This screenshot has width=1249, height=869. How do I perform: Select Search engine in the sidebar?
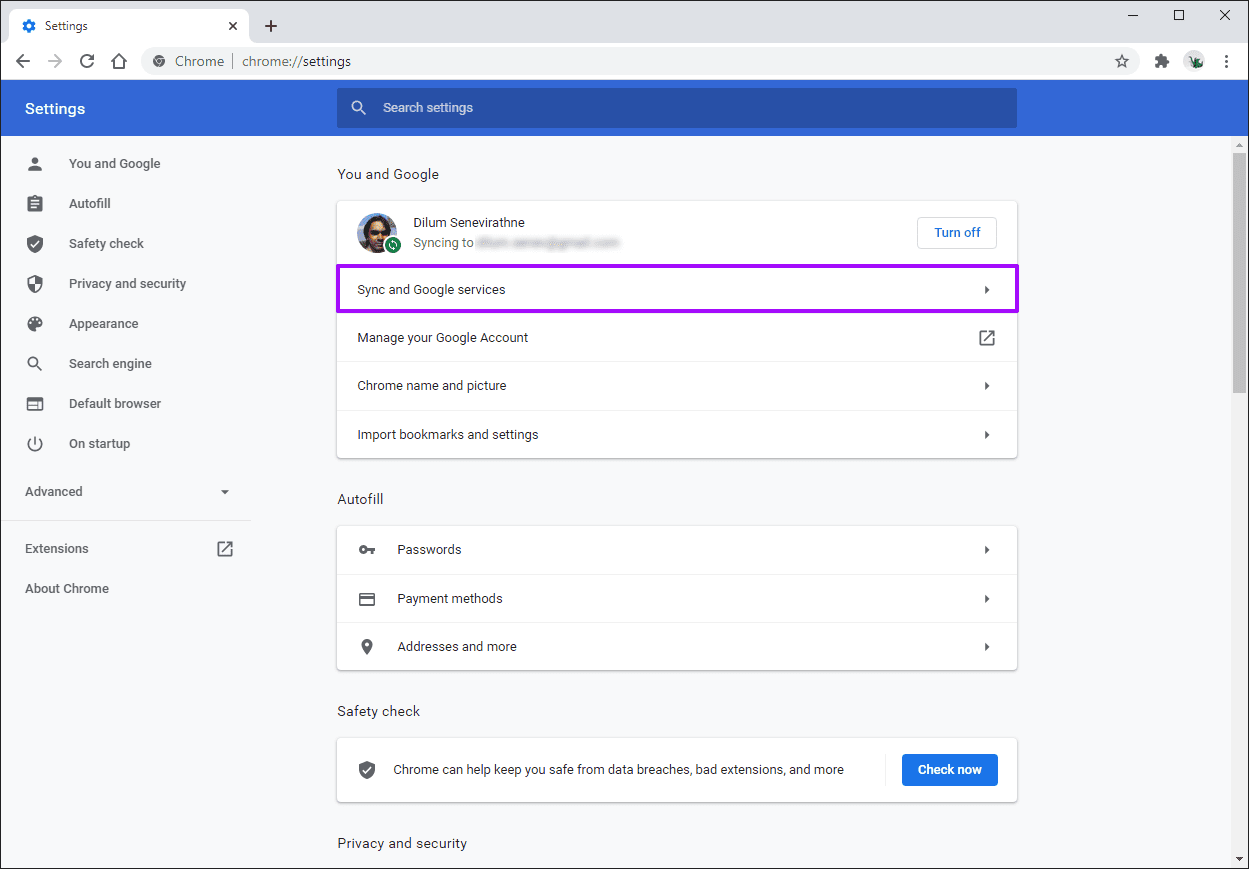(110, 364)
